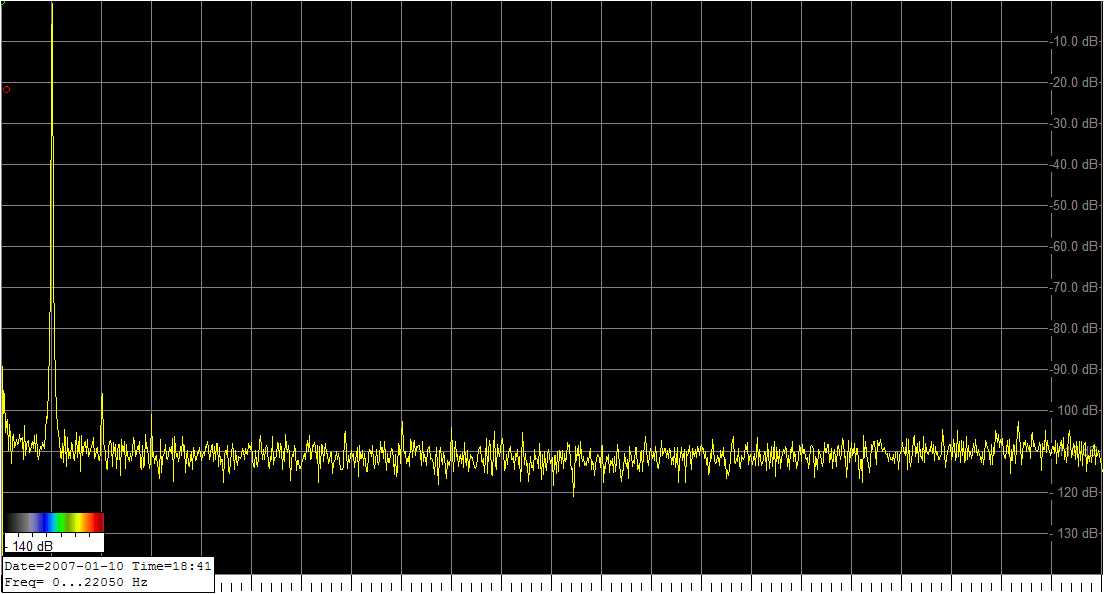
Task: Click the '-20.0 dB' axis label
Action: pos(1074,82)
